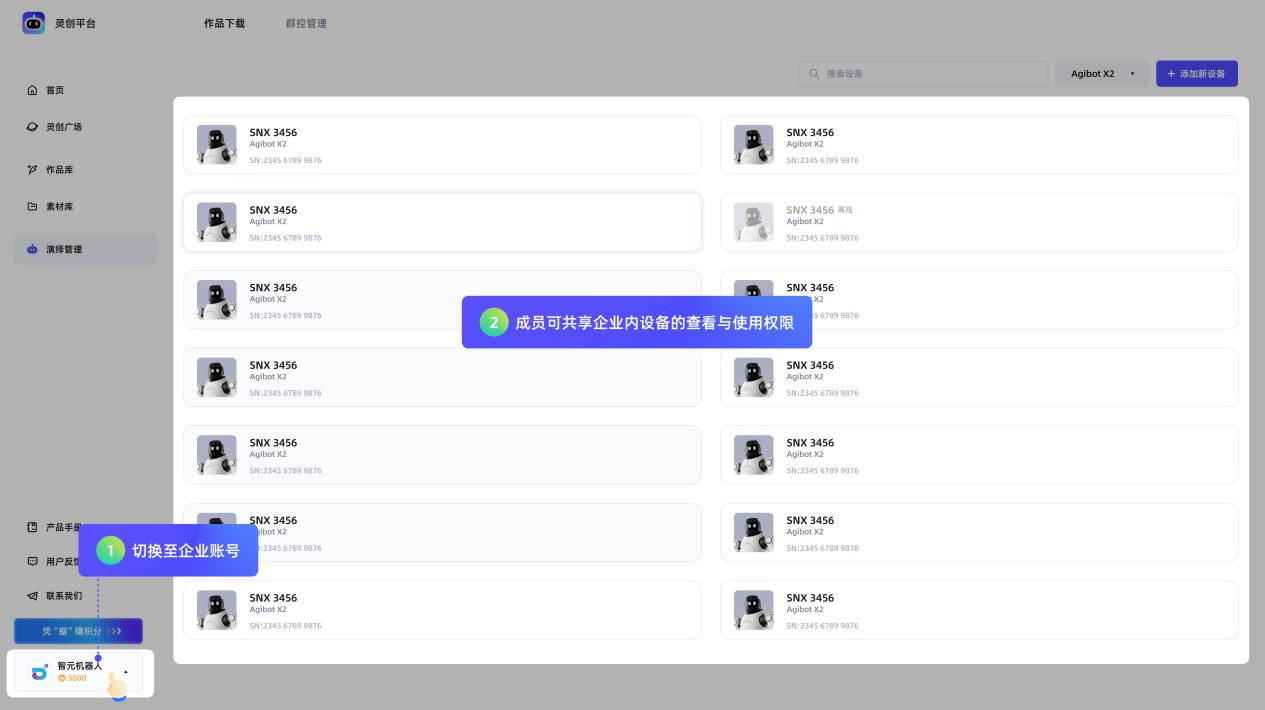Open the 作品库 feather pen icon
Image resolution: width=1265 pixels, height=710 pixels.
point(31,170)
